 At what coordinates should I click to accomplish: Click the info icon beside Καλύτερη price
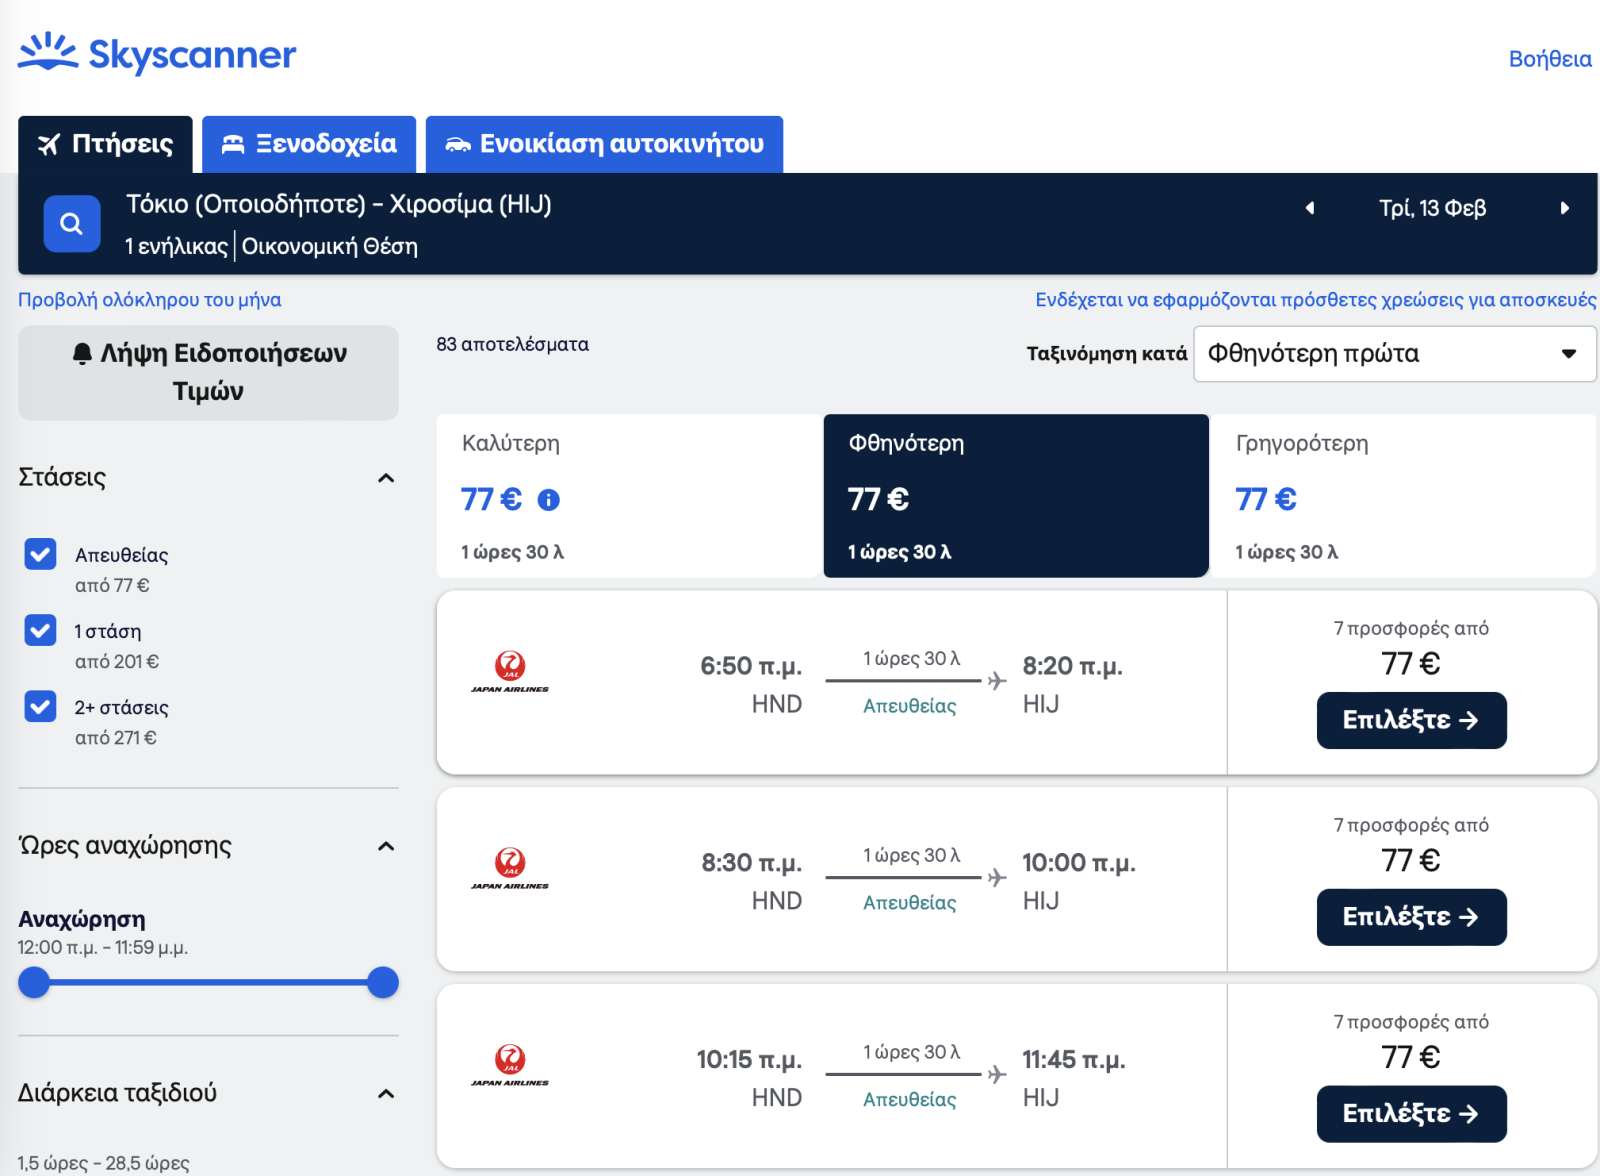point(548,500)
